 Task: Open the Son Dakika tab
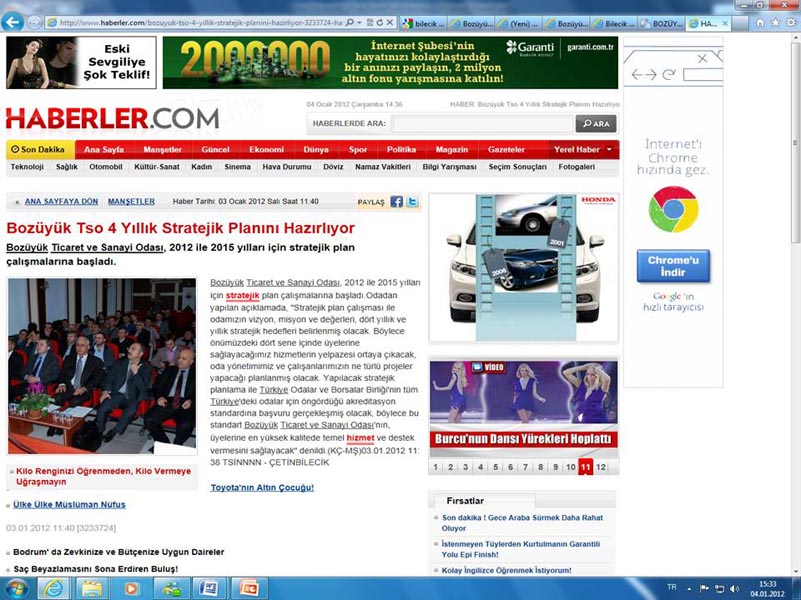click(38, 150)
